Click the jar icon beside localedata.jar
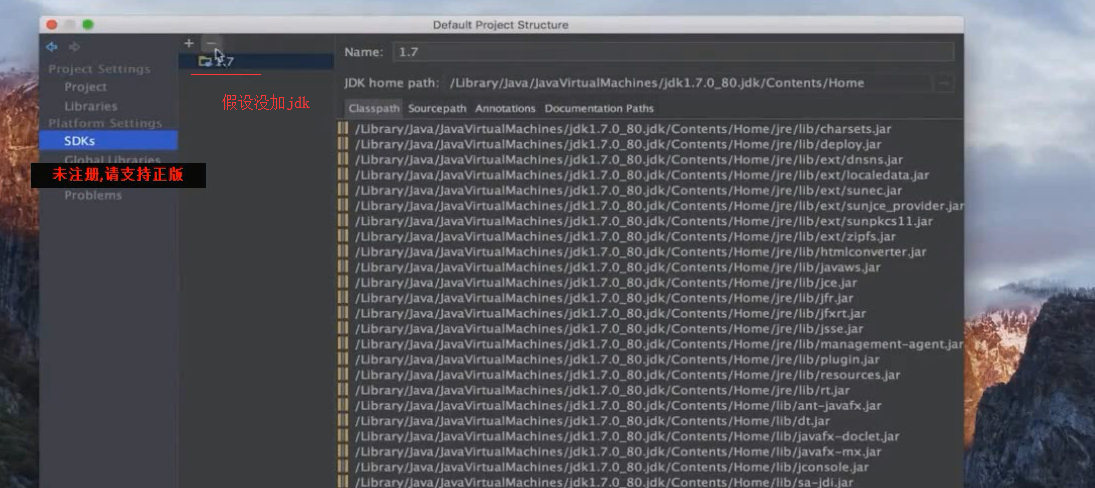 (x=343, y=175)
